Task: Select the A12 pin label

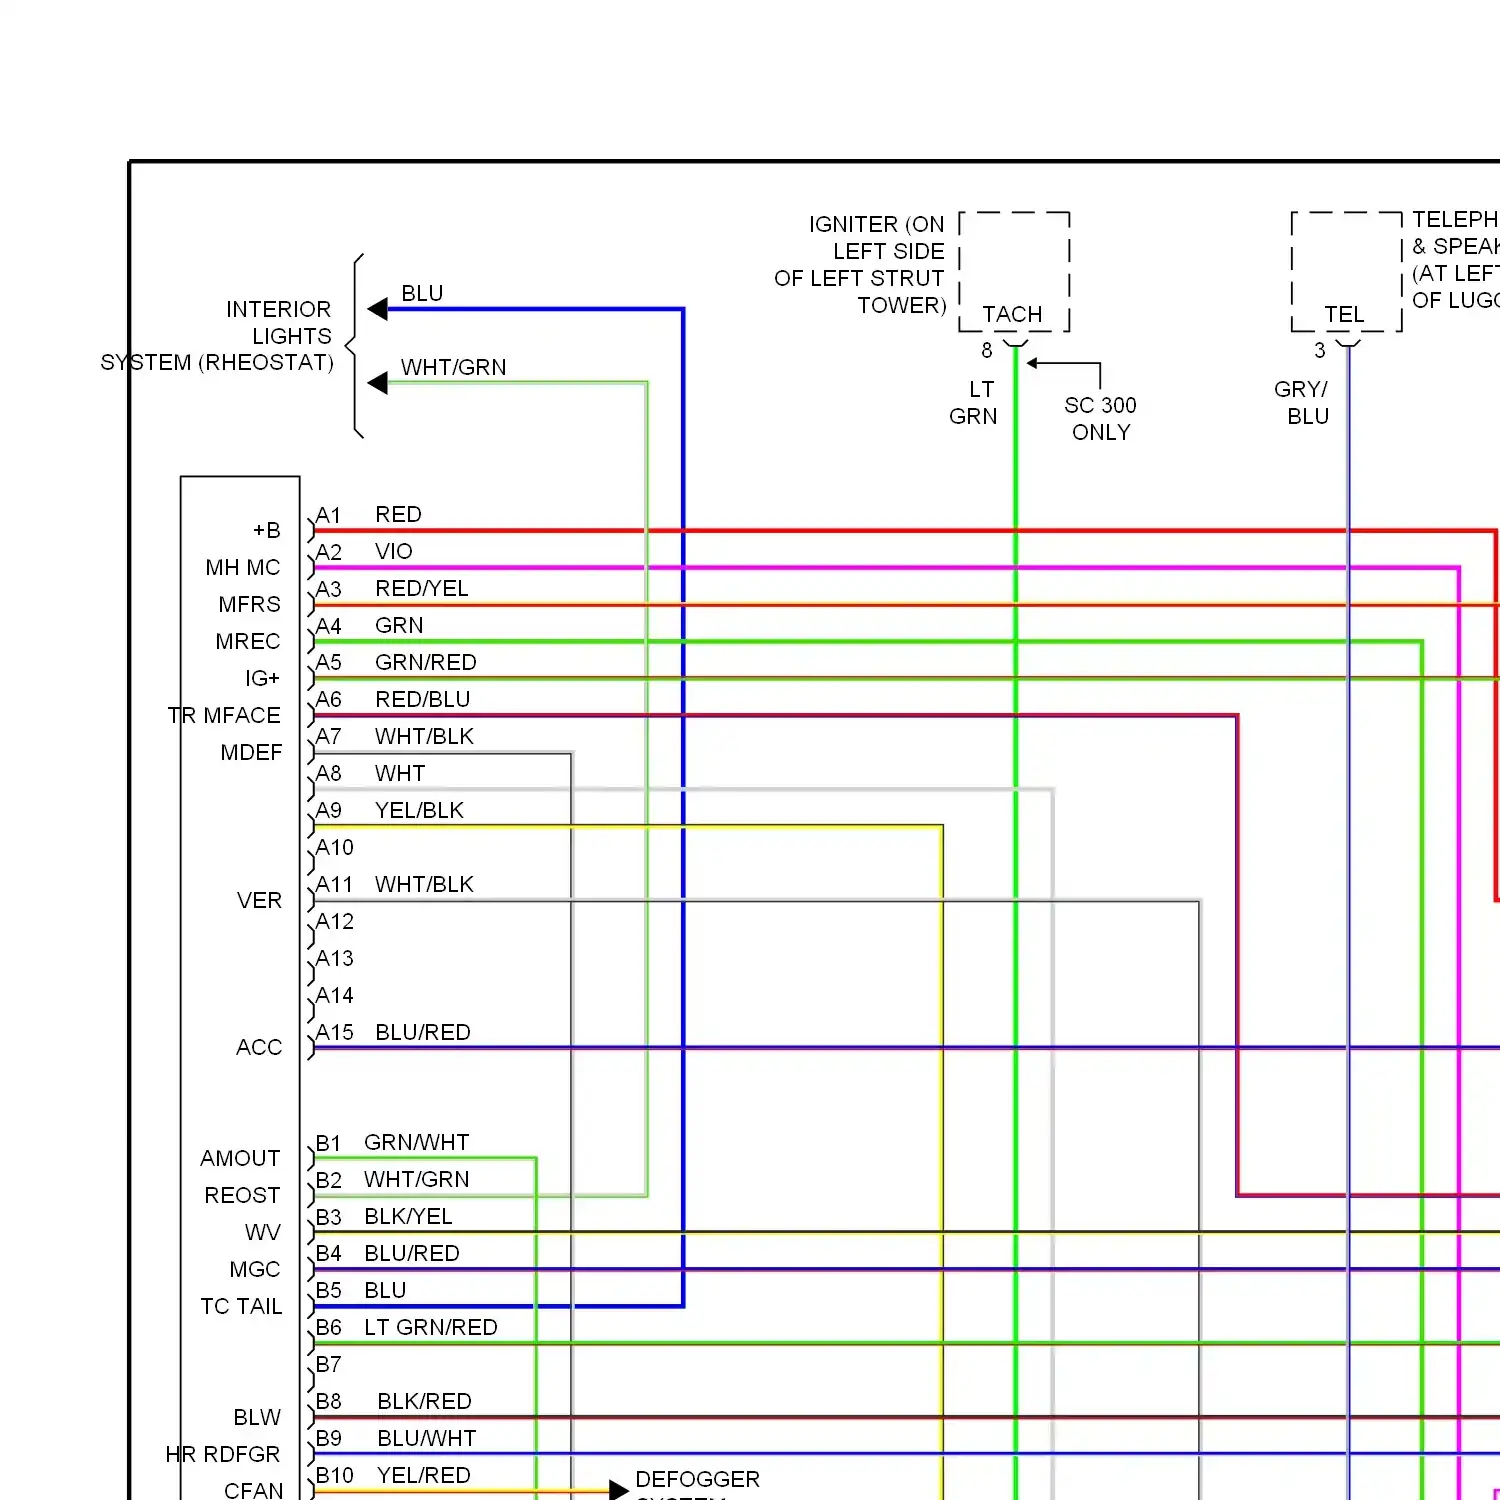Action: point(335,921)
